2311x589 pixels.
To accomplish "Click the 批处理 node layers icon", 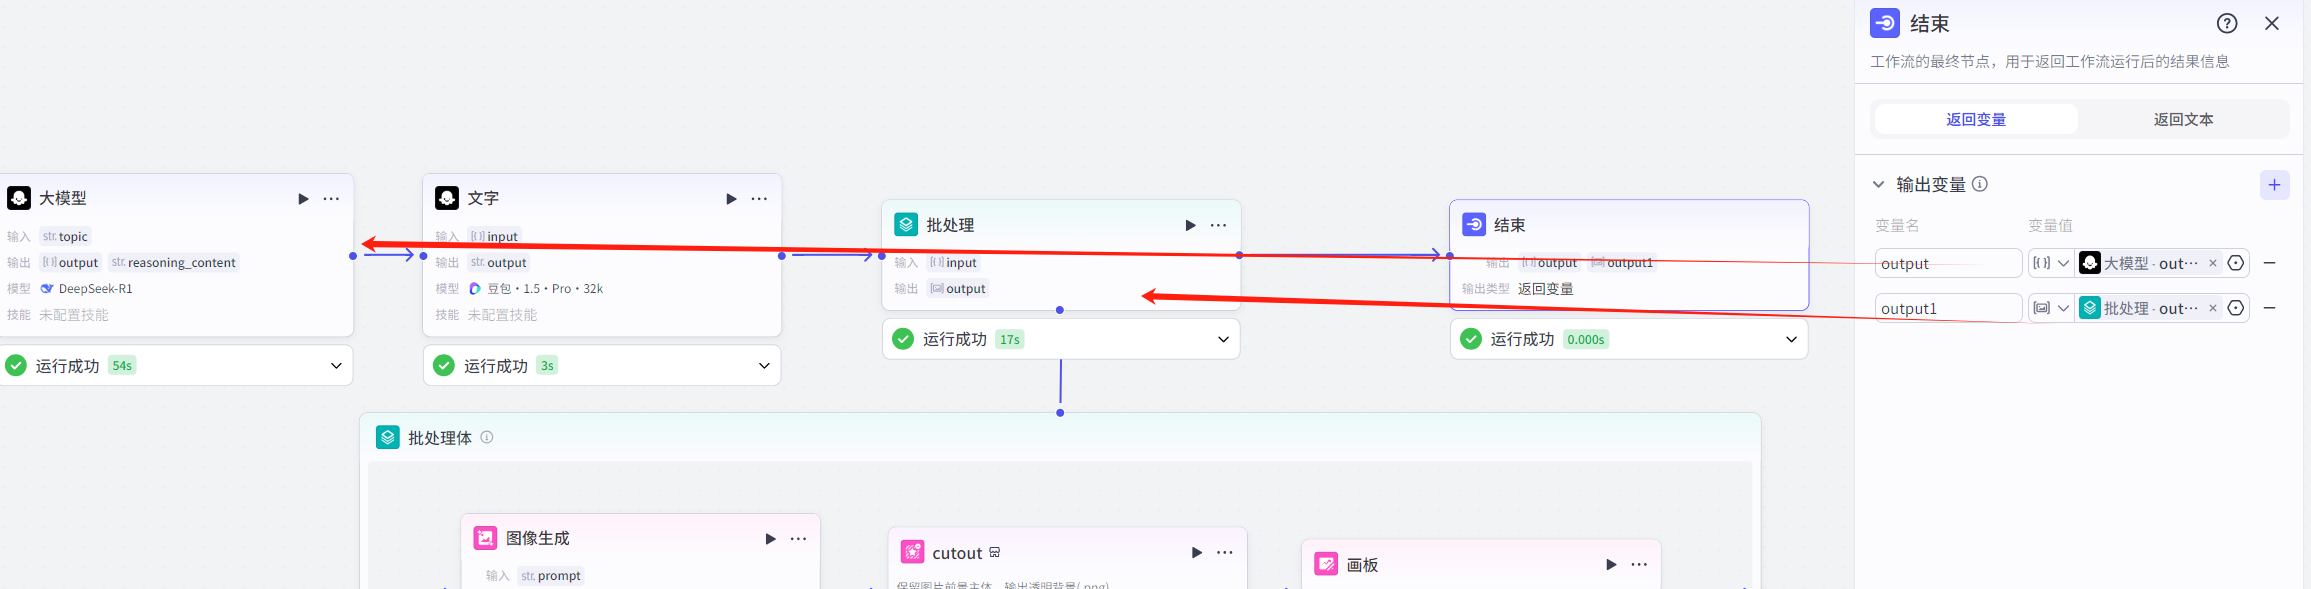I will tap(906, 225).
